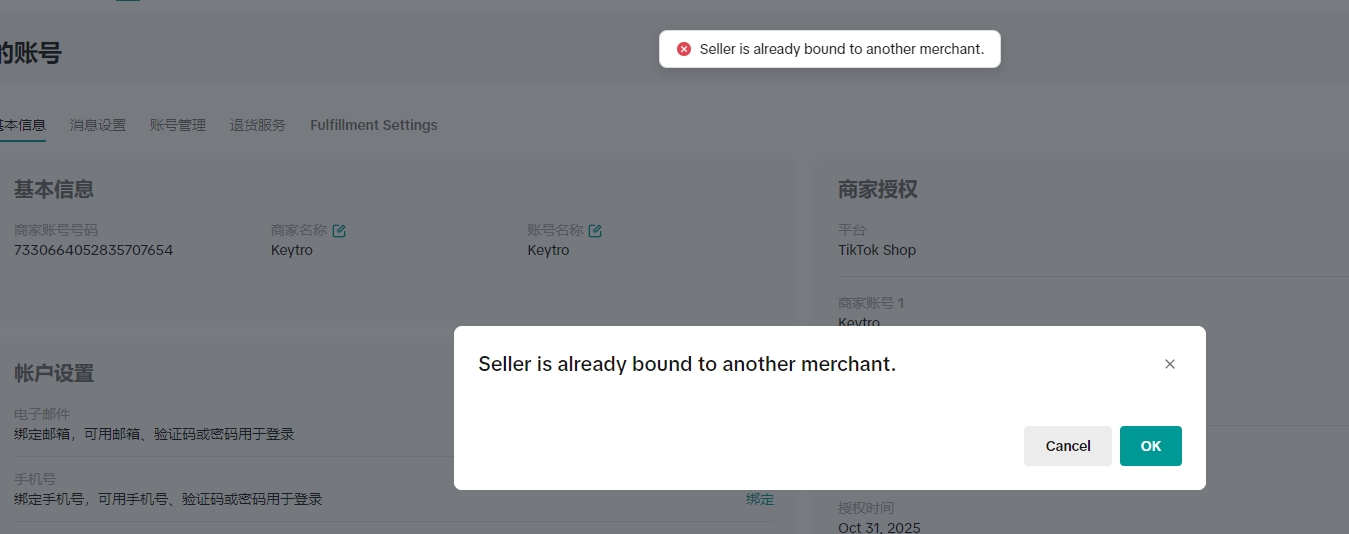The image size is (1349, 534).
Task: Click the edit icon beside 账号名称
Action: 595,231
